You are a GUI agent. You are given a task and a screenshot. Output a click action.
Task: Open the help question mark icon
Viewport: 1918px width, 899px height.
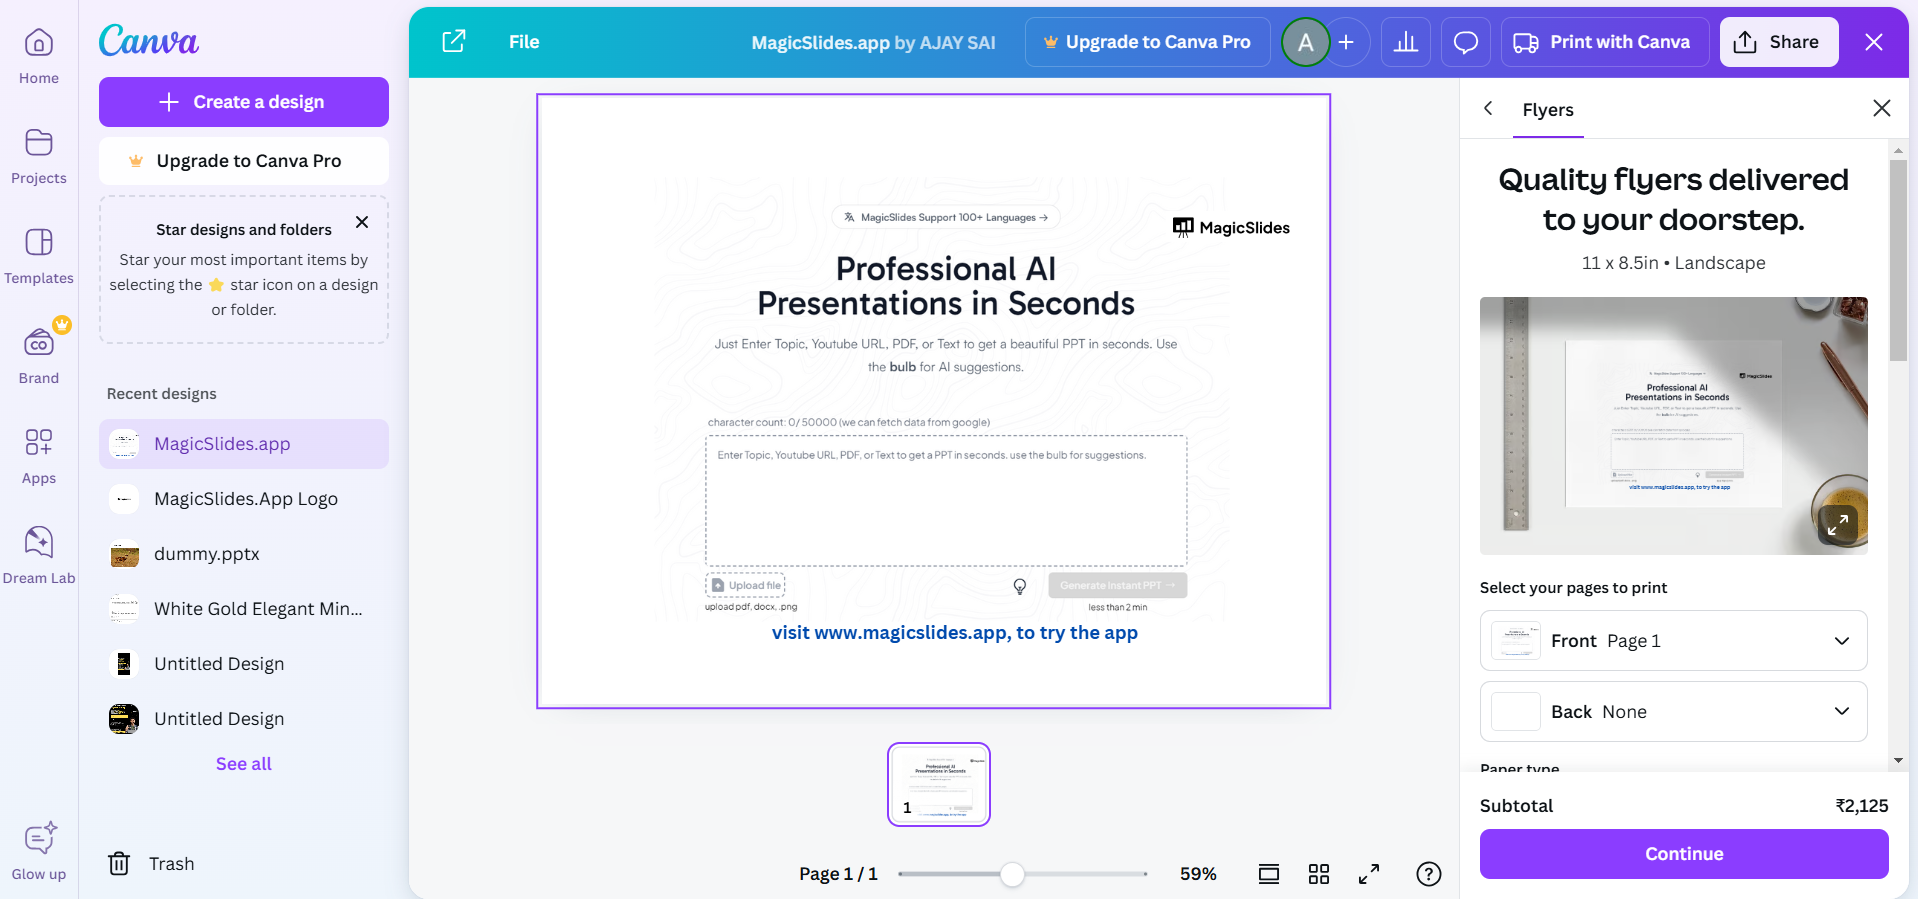(1429, 874)
